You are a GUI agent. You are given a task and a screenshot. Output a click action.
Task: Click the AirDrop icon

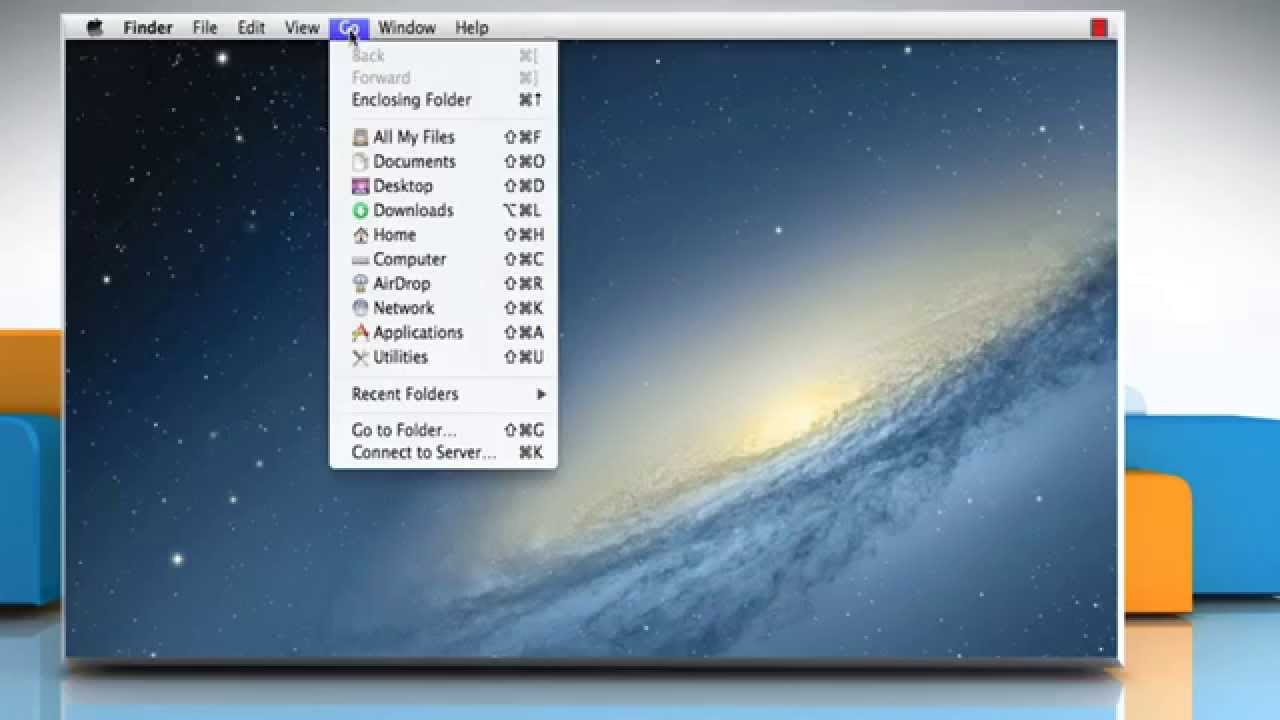[x=361, y=284]
